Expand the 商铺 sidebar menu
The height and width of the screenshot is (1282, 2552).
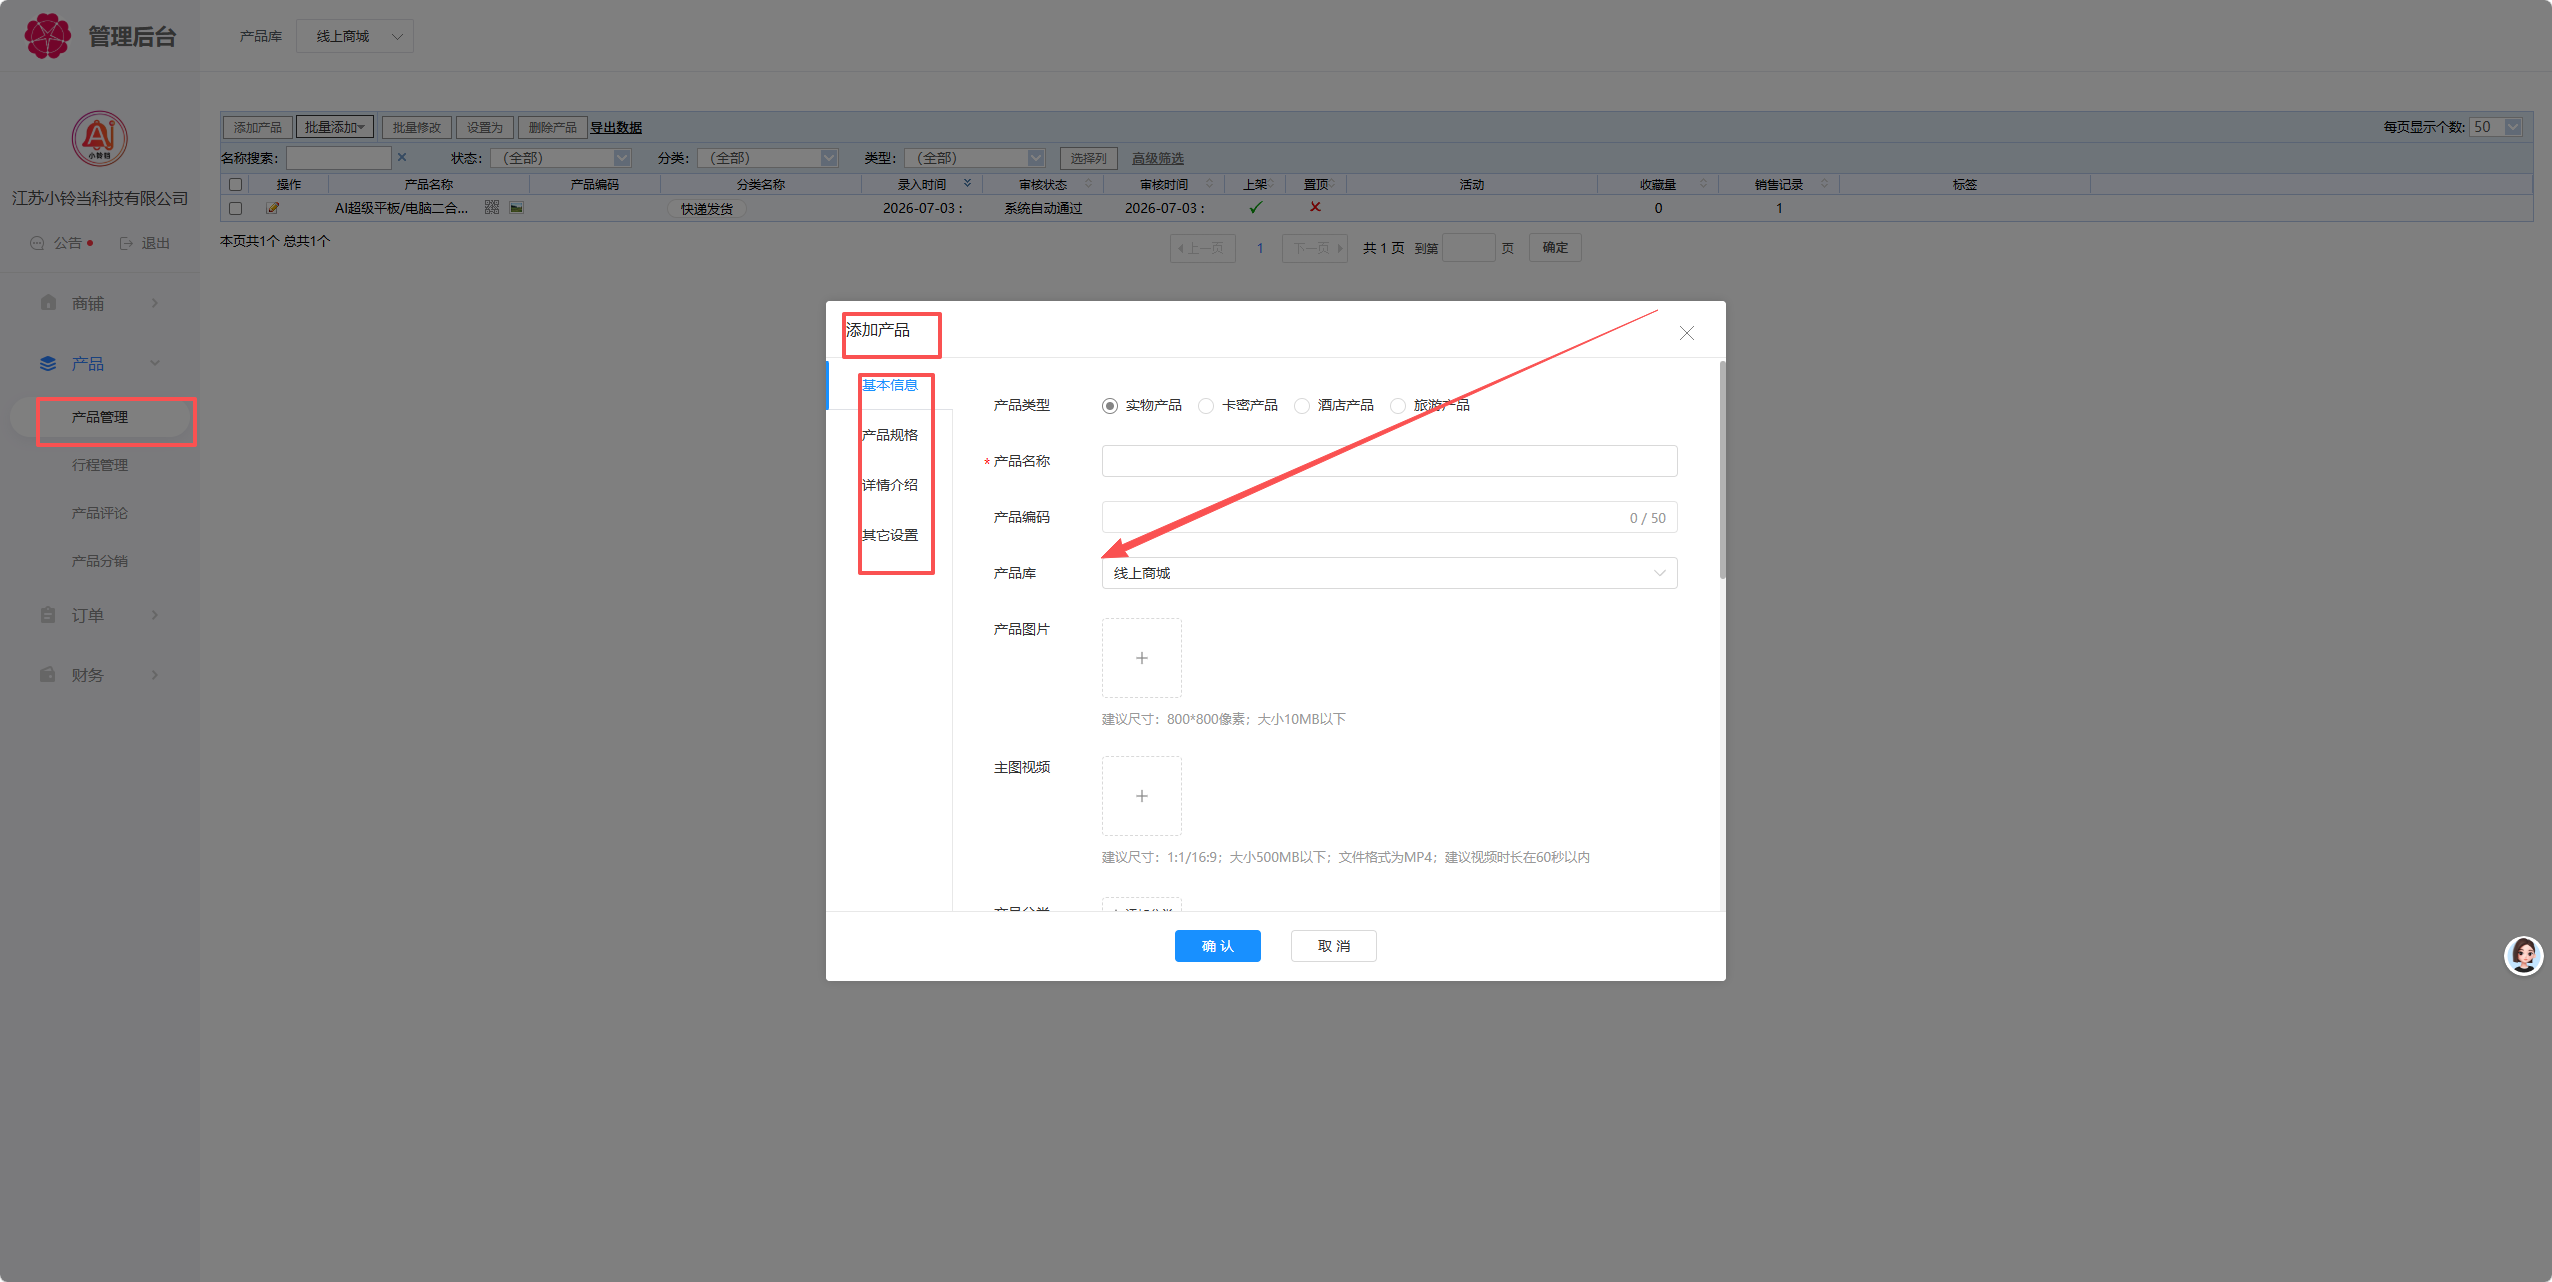tap(100, 303)
